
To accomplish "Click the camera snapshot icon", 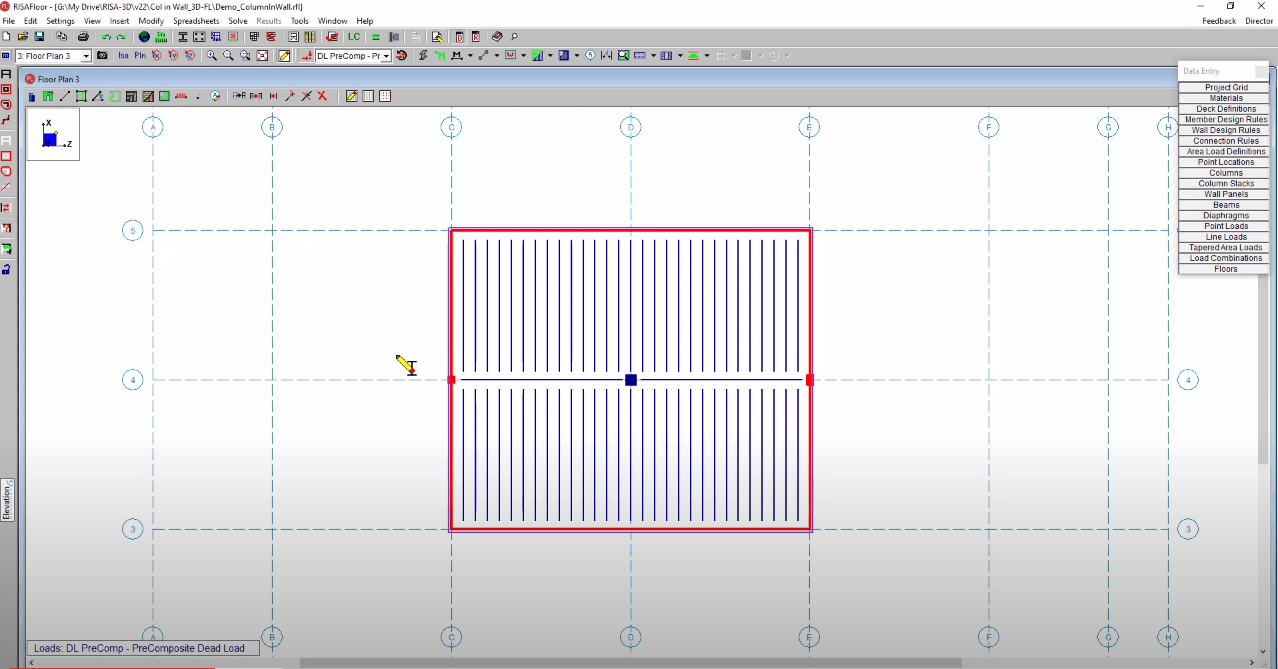I will click(102, 56).
